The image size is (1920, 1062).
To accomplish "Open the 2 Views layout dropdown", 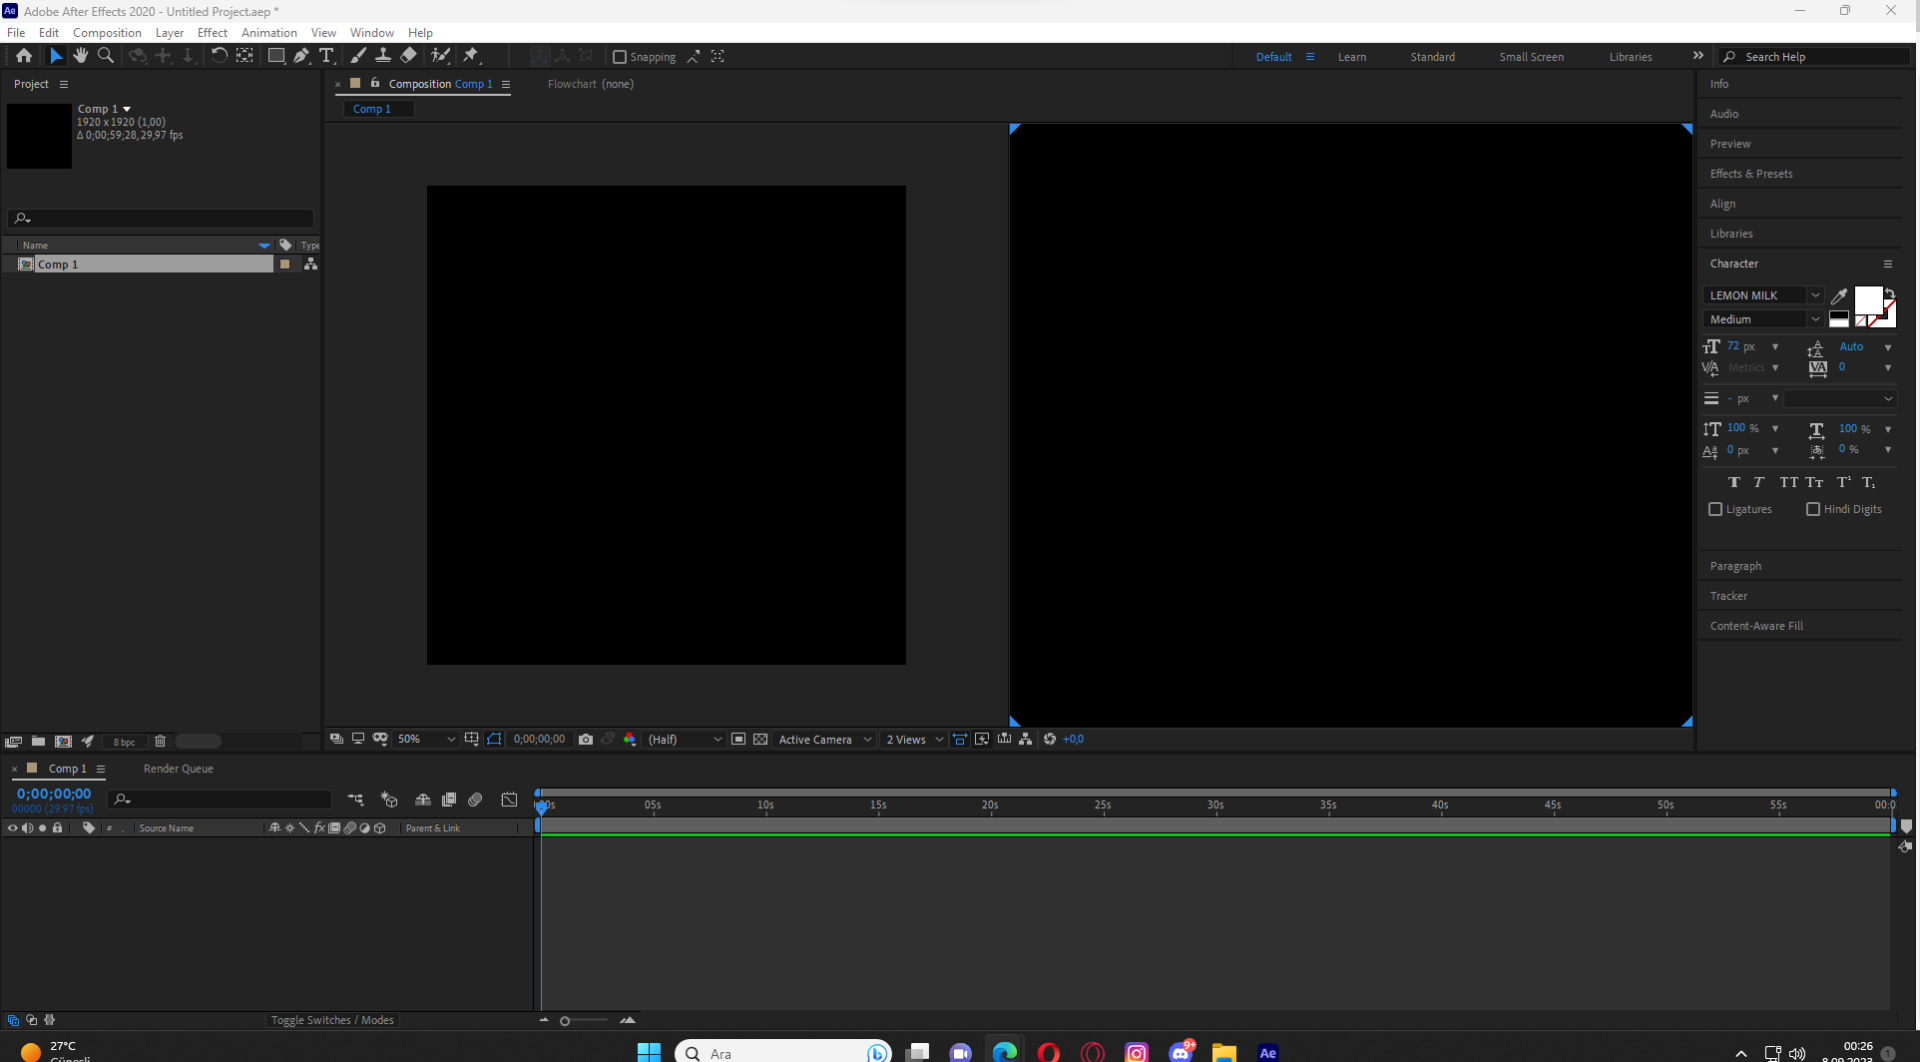I will coord(914,739).
